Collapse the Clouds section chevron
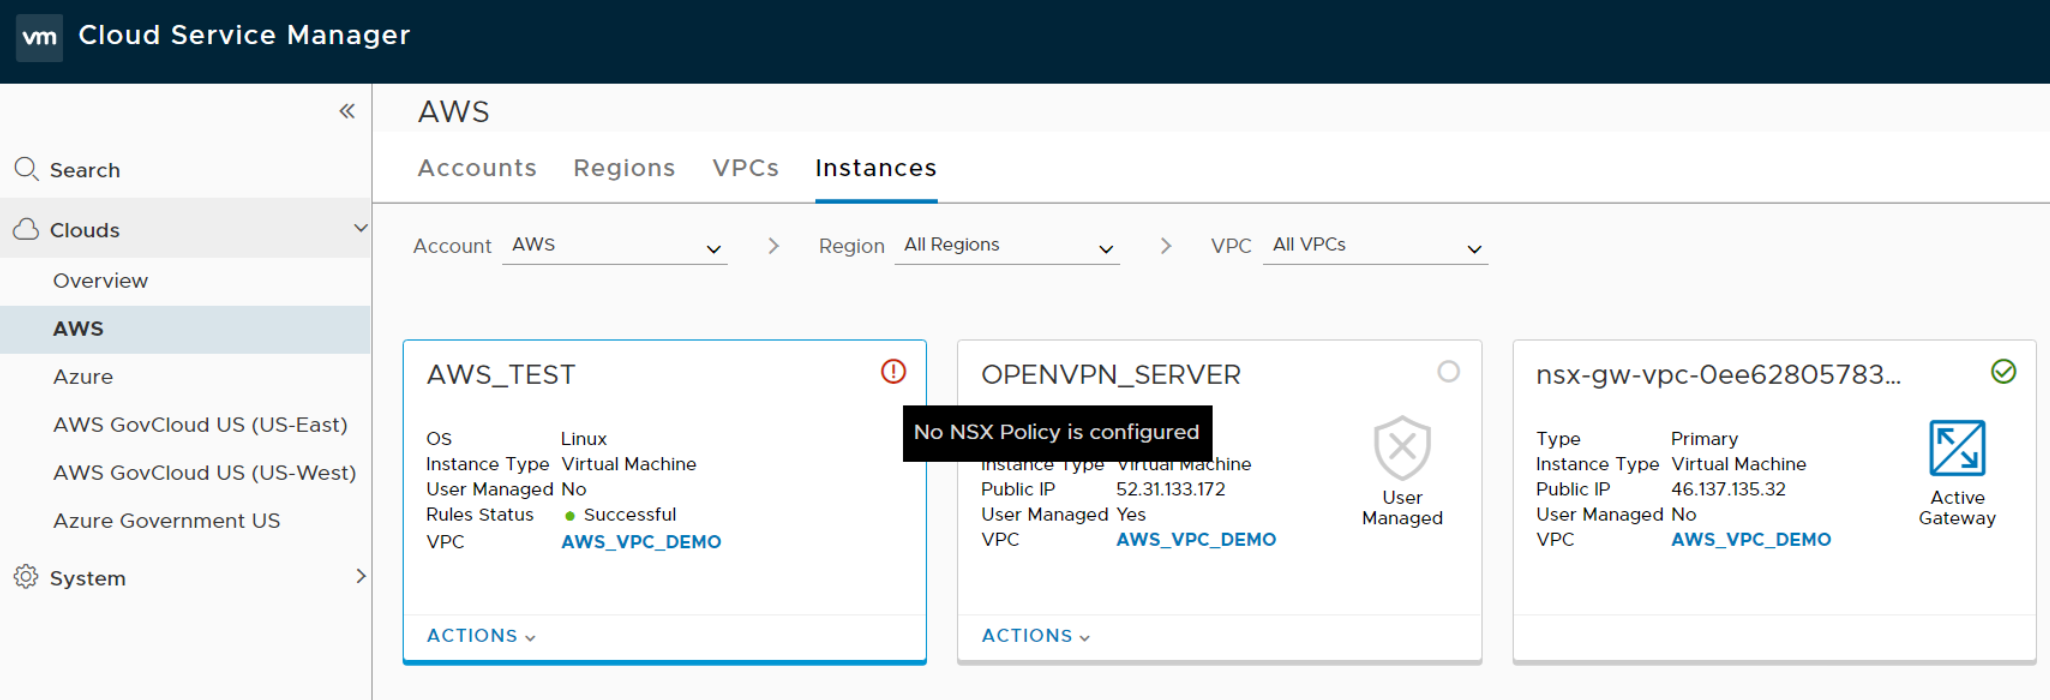The image size is (2050, 700). pos(360,228)
